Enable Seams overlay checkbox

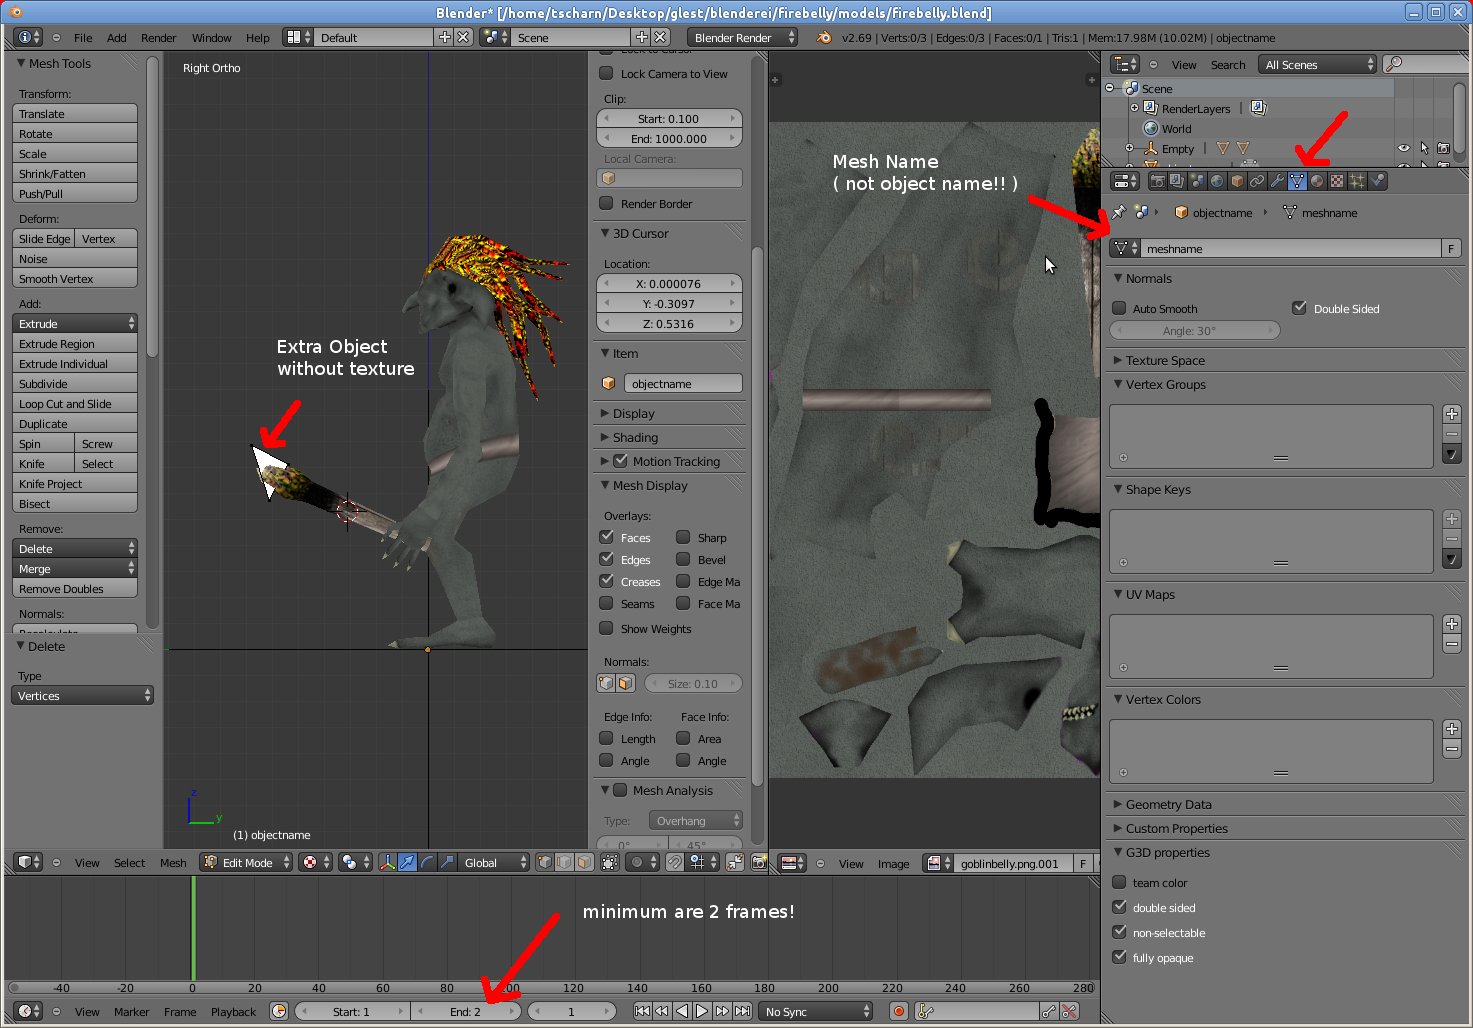[x=606, y=603]
